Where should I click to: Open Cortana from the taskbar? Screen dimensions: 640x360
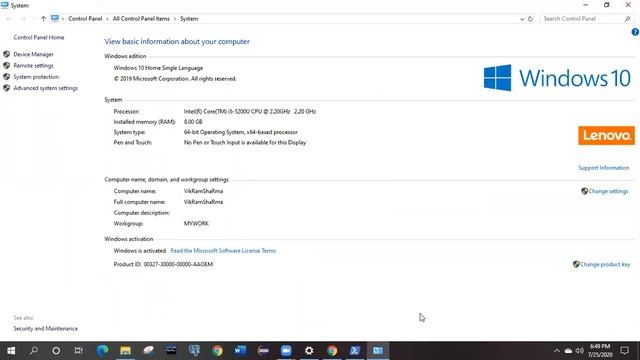pos(56,351)
